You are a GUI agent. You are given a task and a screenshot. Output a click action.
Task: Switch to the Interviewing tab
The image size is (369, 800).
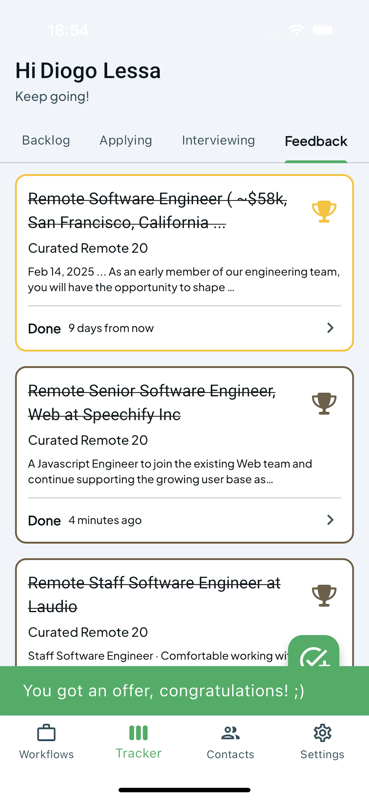[218, 140]
